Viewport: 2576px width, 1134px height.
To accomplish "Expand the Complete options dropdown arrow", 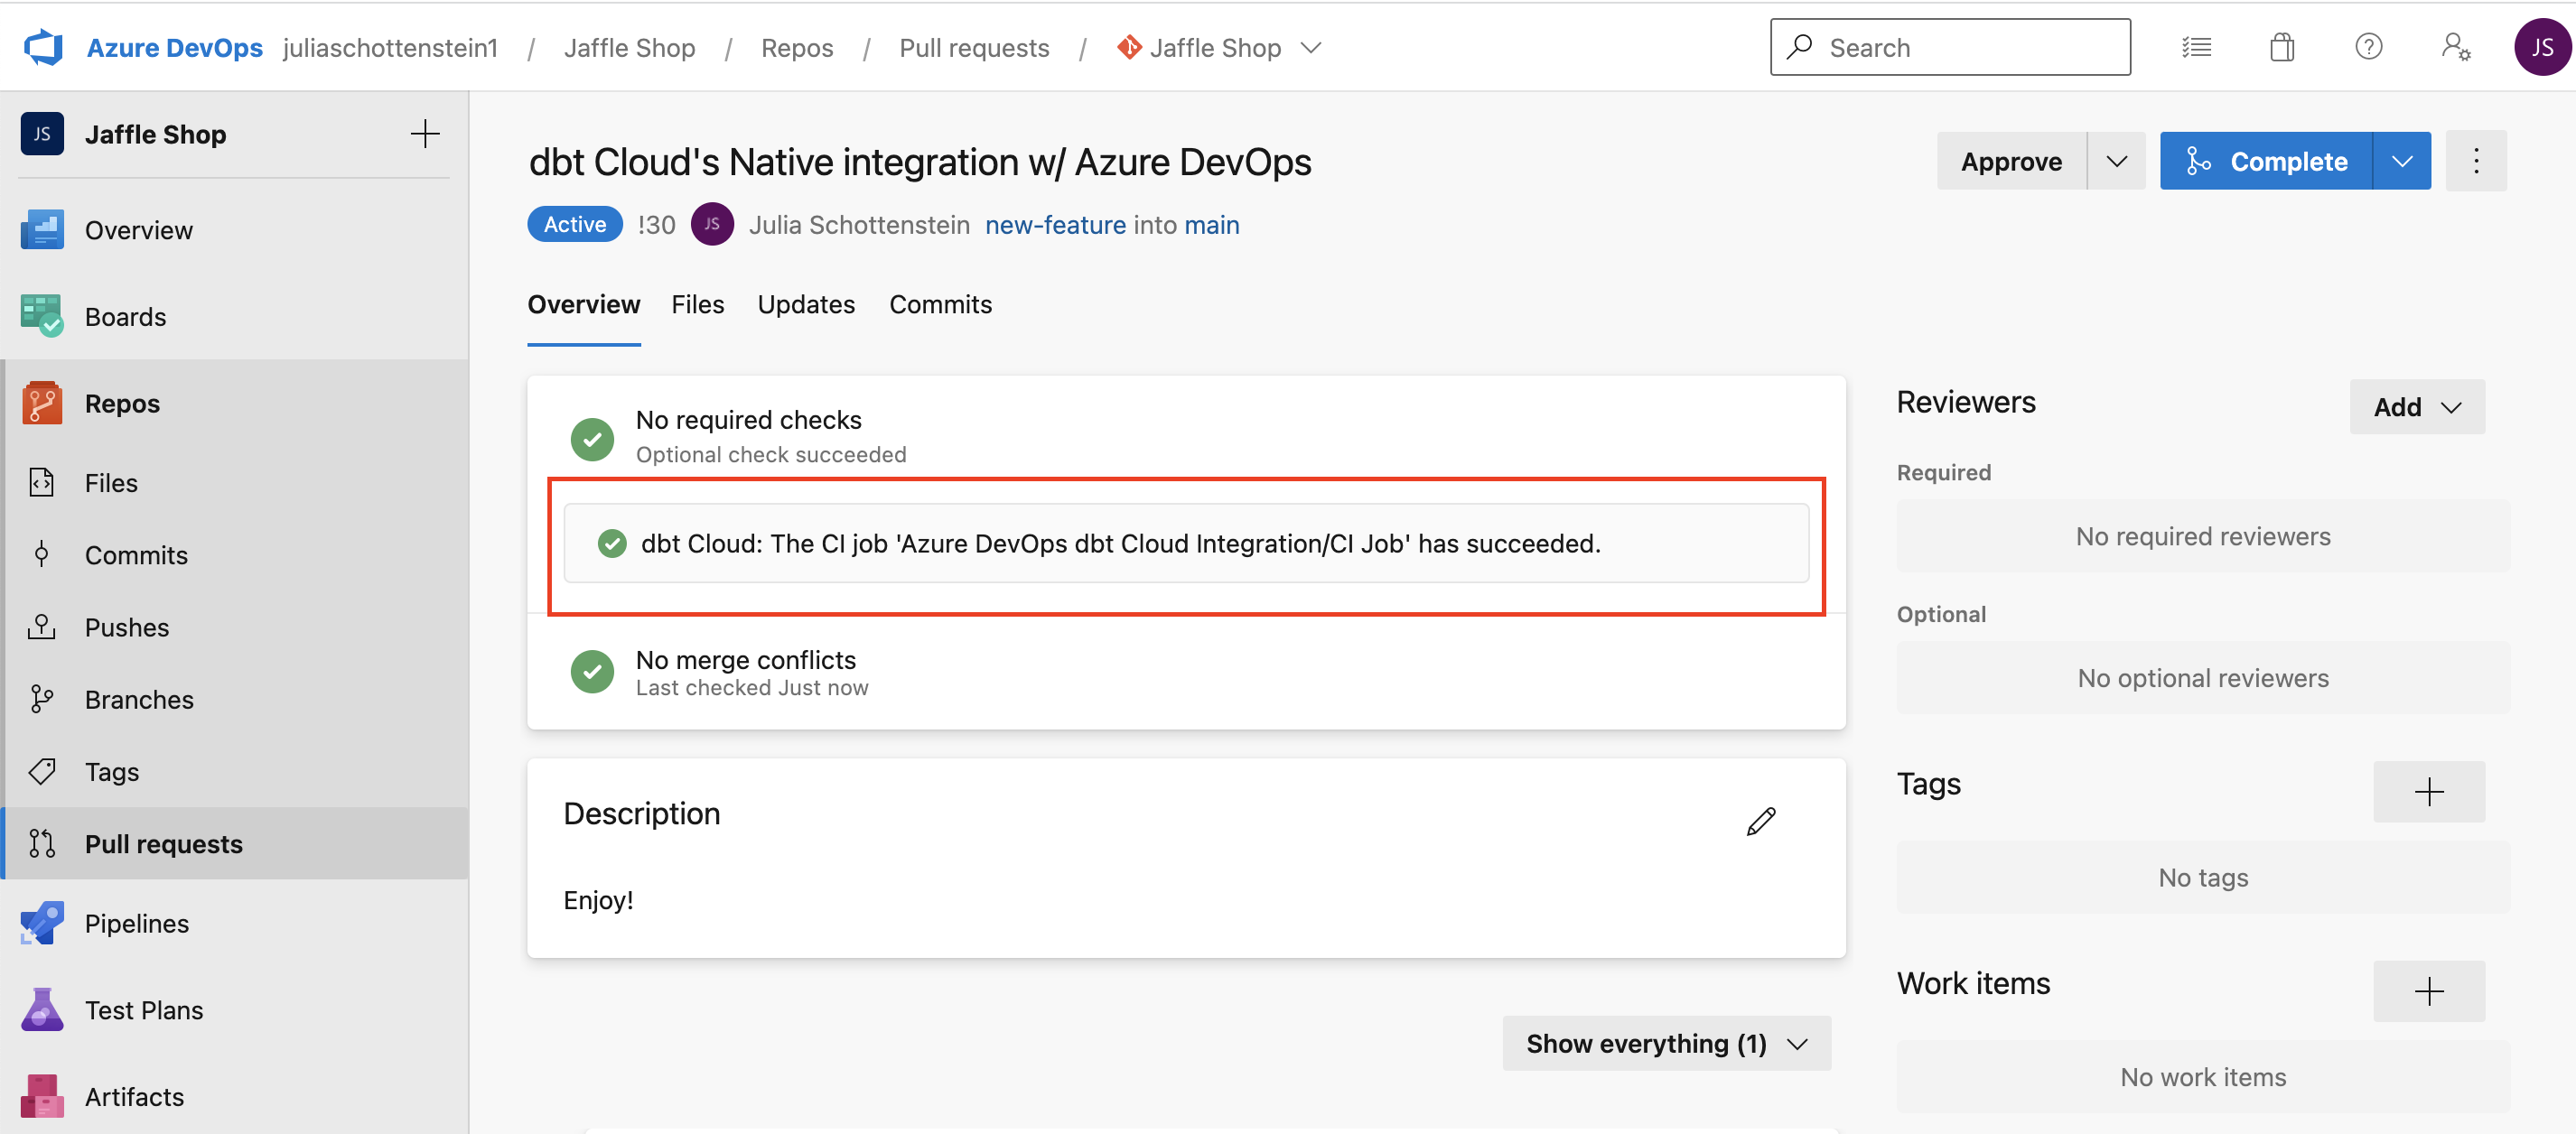I will click(2402, 161).
